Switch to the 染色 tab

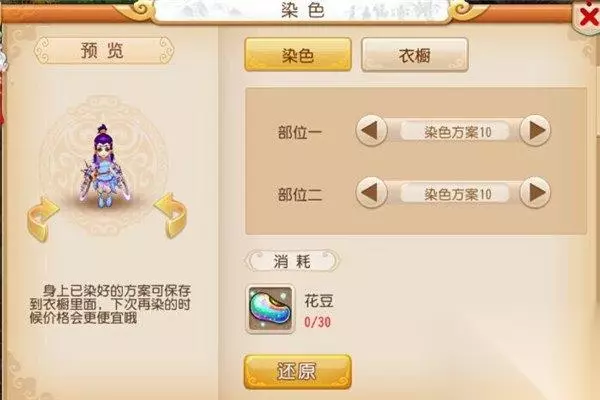coord(298,55)
